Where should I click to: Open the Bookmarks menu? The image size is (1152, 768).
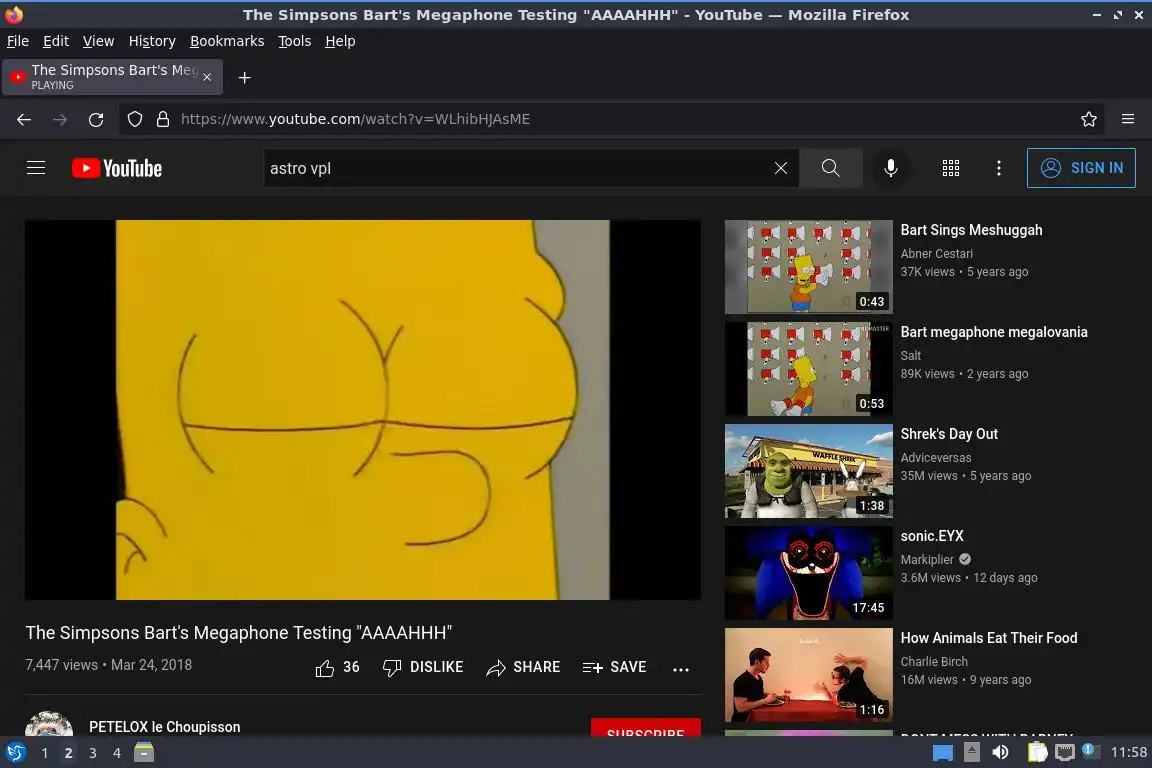[227, 41]
